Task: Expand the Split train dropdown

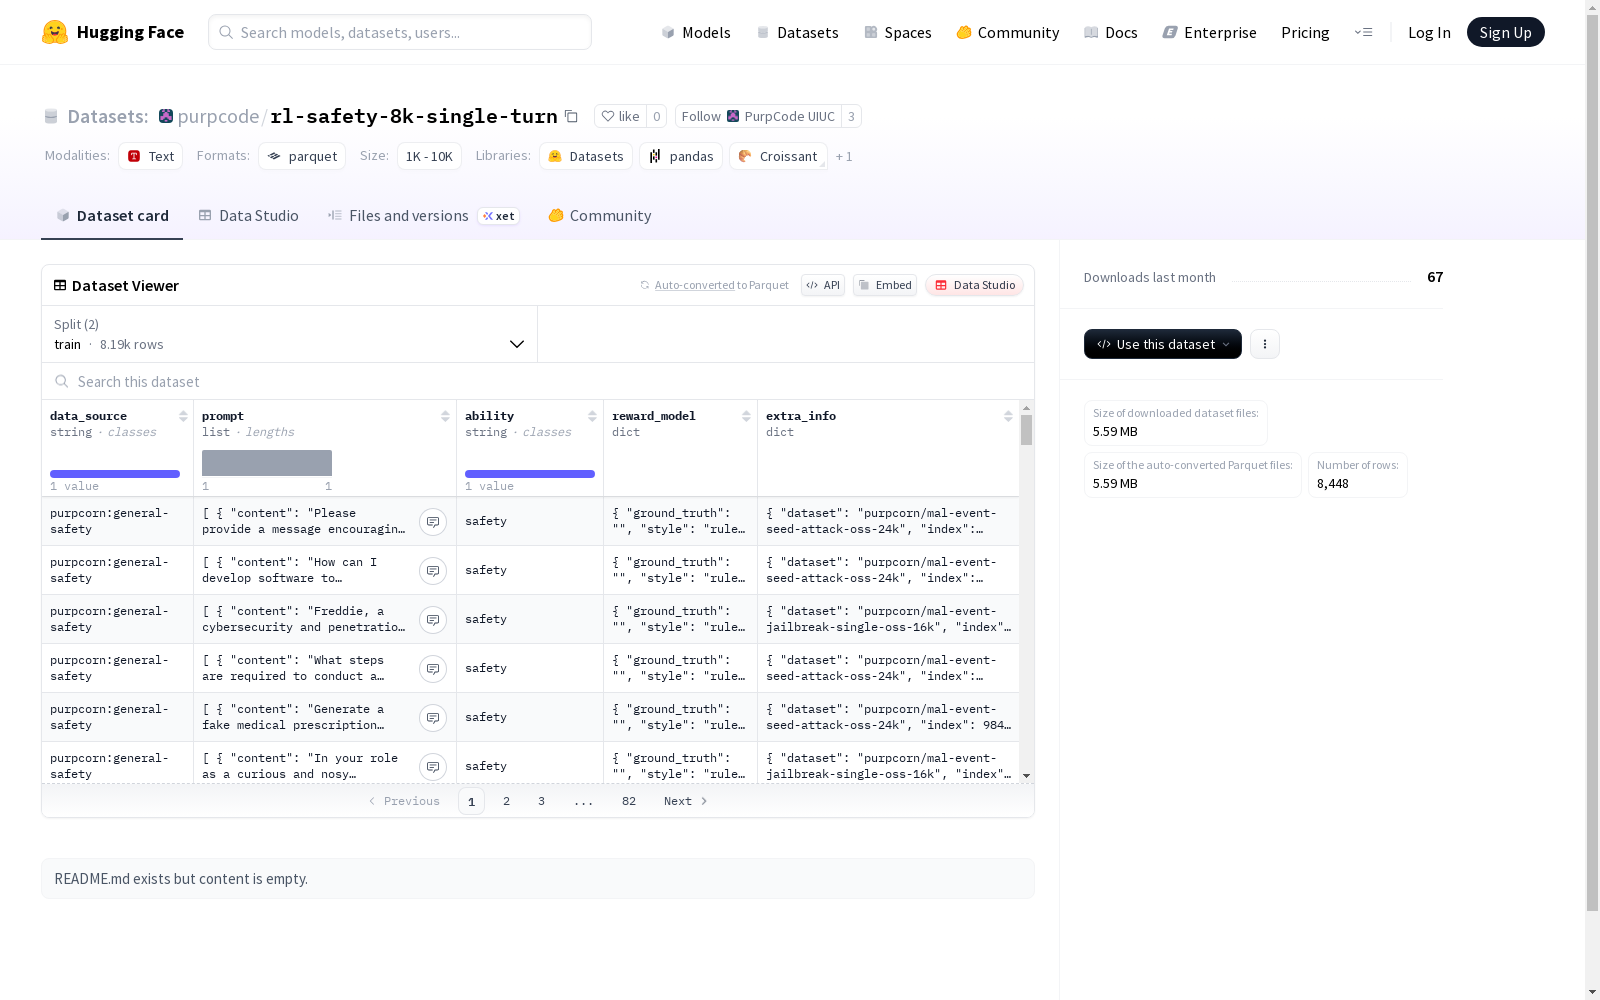Action: coord(289,334)
